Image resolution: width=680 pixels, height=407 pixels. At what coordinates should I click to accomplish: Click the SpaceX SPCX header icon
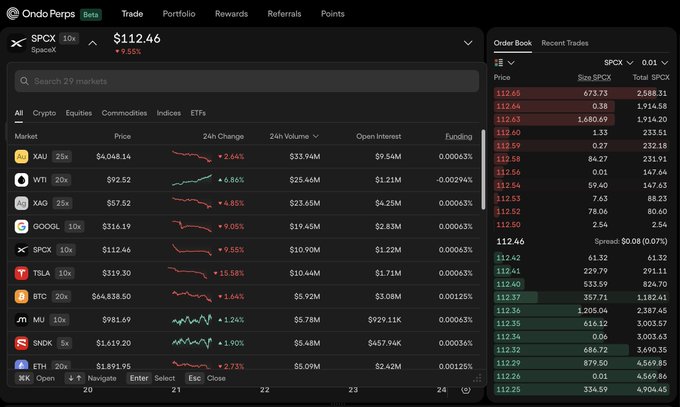tap(18, 43)
